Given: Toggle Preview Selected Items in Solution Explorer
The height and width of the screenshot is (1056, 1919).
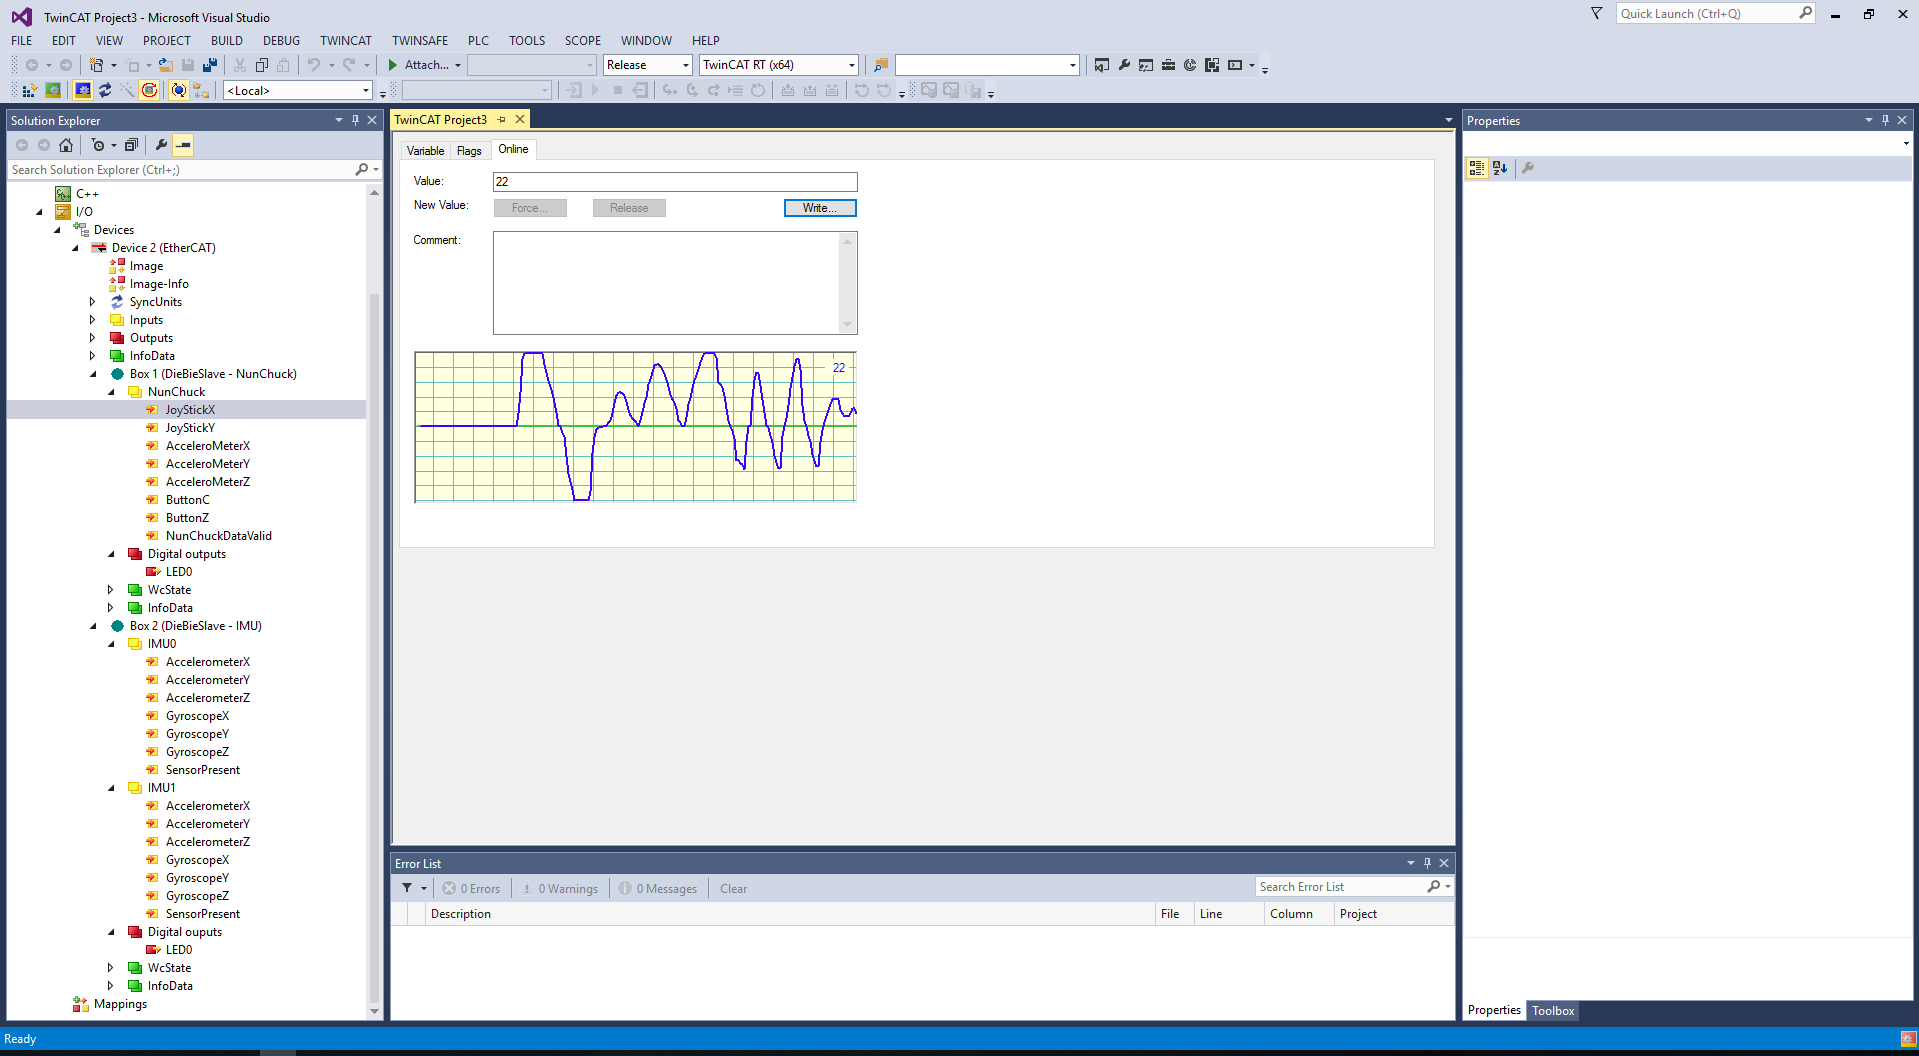Looking at the screenshot, I should (183, 145).
